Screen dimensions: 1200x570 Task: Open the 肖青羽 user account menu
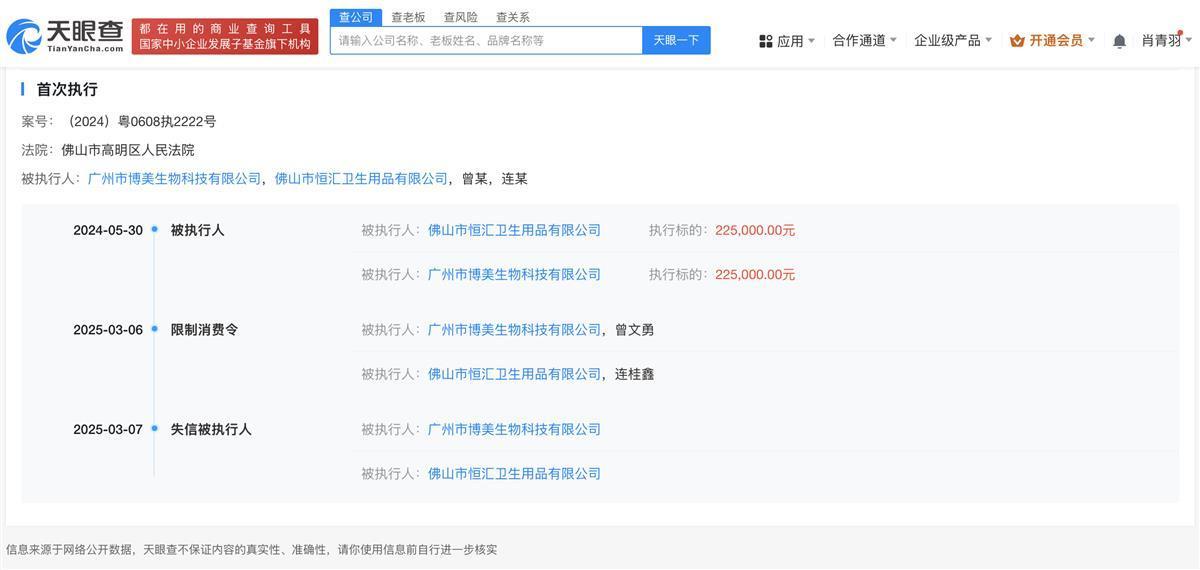coord(1161,41)
